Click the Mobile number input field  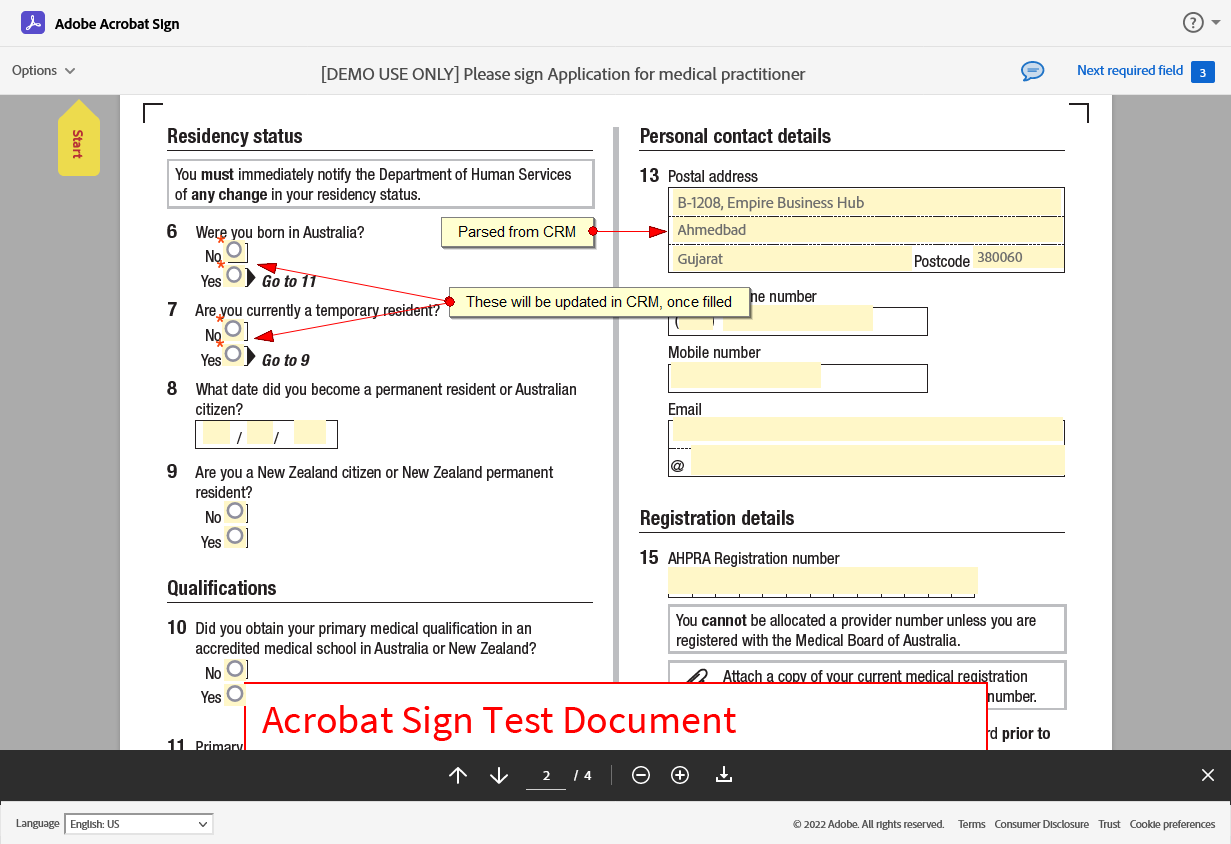point(745,376)
